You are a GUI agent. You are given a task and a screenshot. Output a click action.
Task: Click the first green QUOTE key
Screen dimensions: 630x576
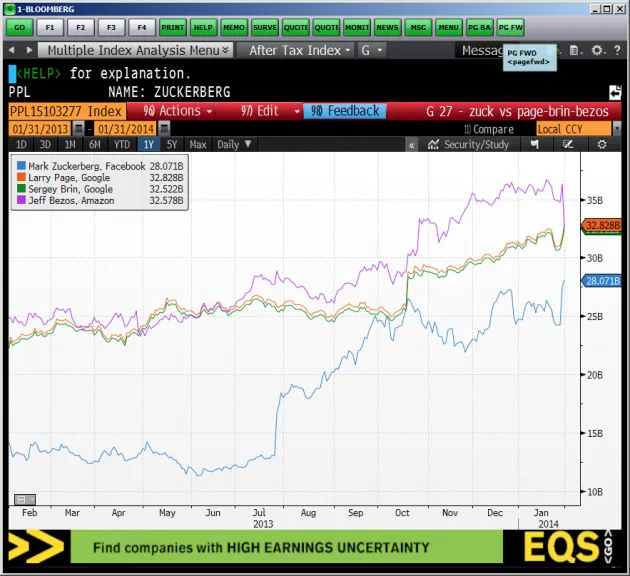click(295, 27)
